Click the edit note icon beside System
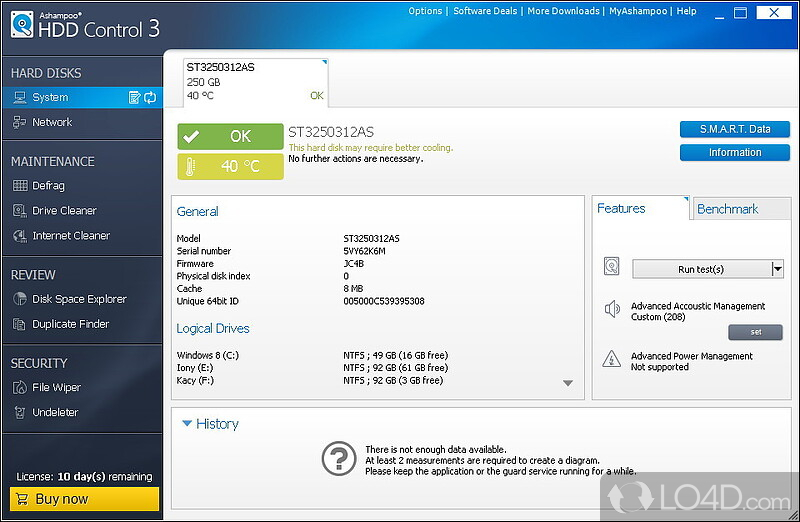 (135, 97)
